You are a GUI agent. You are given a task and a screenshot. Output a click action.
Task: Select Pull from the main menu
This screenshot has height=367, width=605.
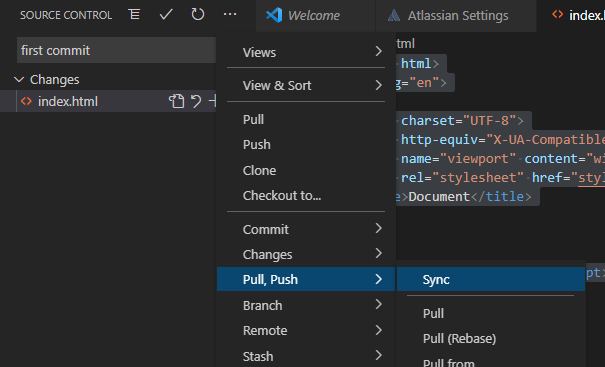pos(306,119)
